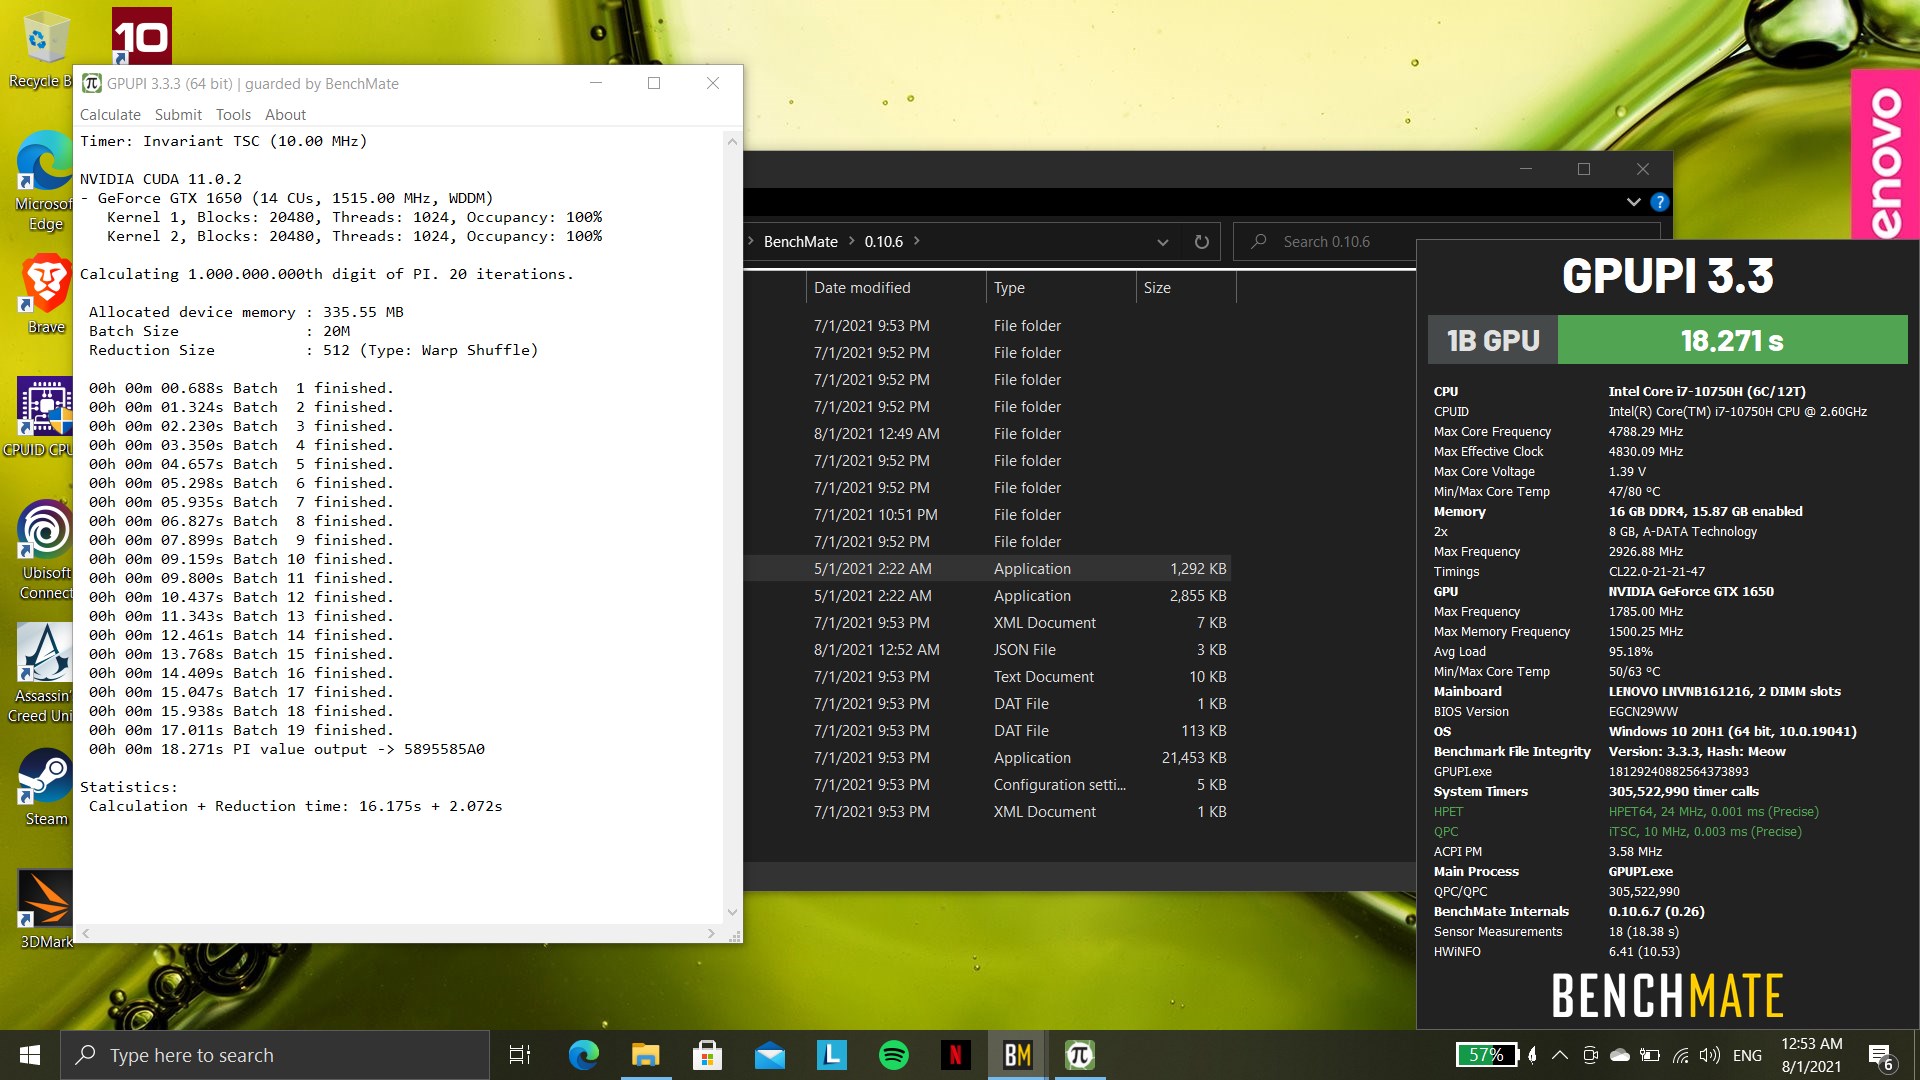Viewport: 1920px width, 1080px height.
Task: Open Microsoft Edge desktop shortcut
Action: point(44,182)
